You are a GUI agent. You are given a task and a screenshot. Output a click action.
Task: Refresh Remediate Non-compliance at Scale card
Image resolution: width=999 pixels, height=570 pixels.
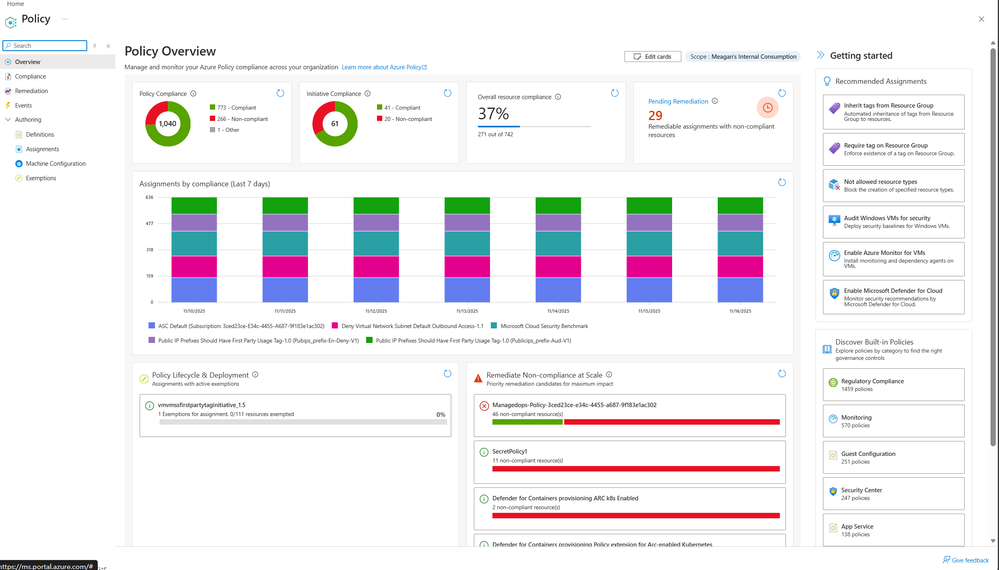(782, 374)
